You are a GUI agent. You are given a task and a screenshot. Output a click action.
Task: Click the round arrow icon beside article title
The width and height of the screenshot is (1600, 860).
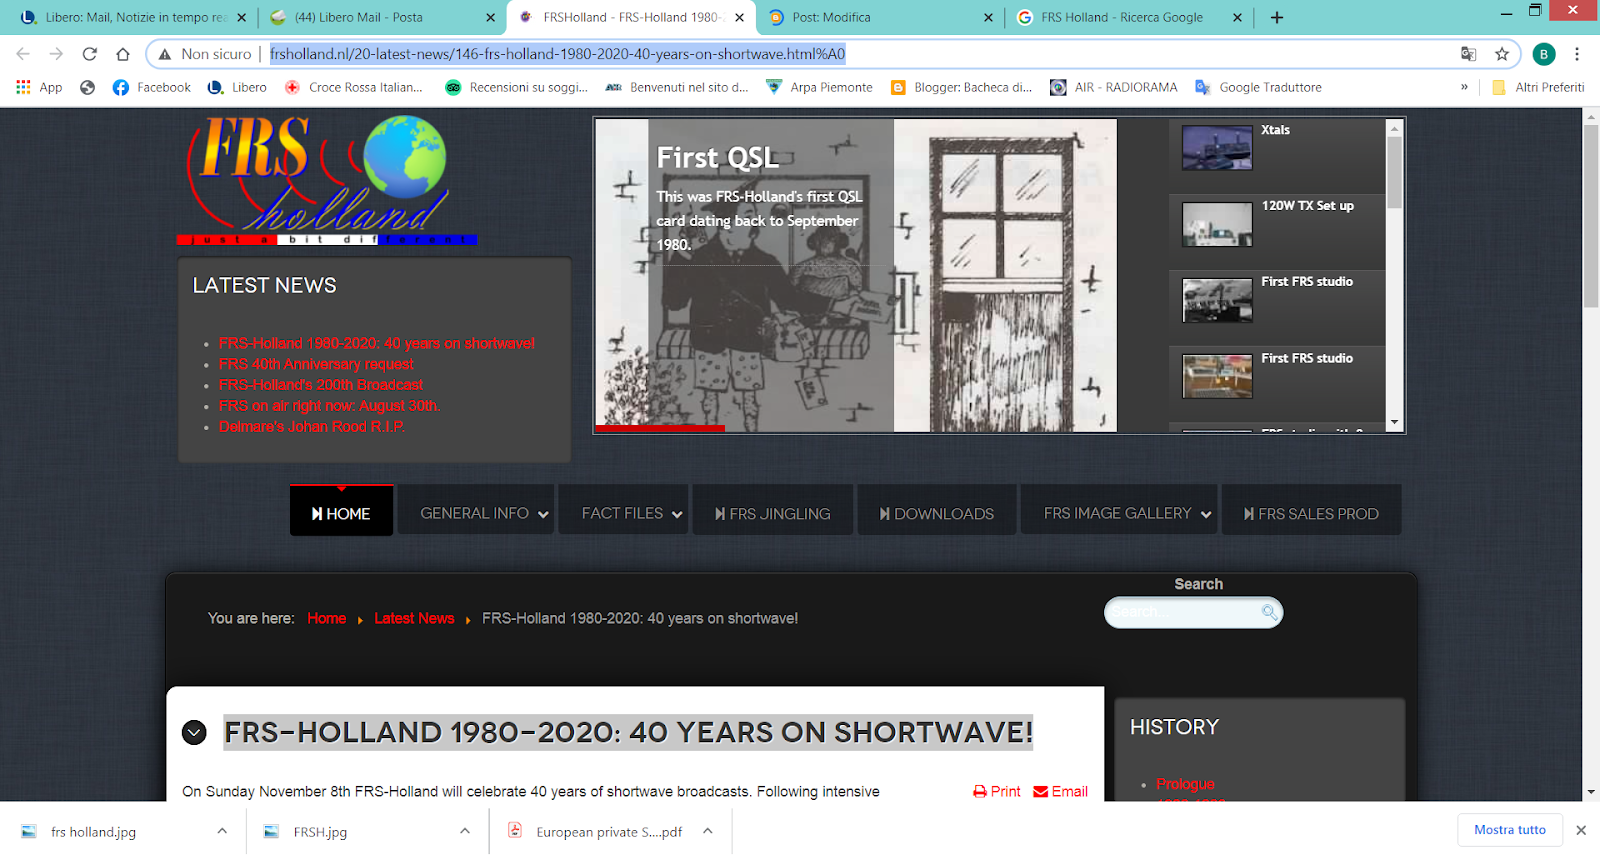(194, 733)
